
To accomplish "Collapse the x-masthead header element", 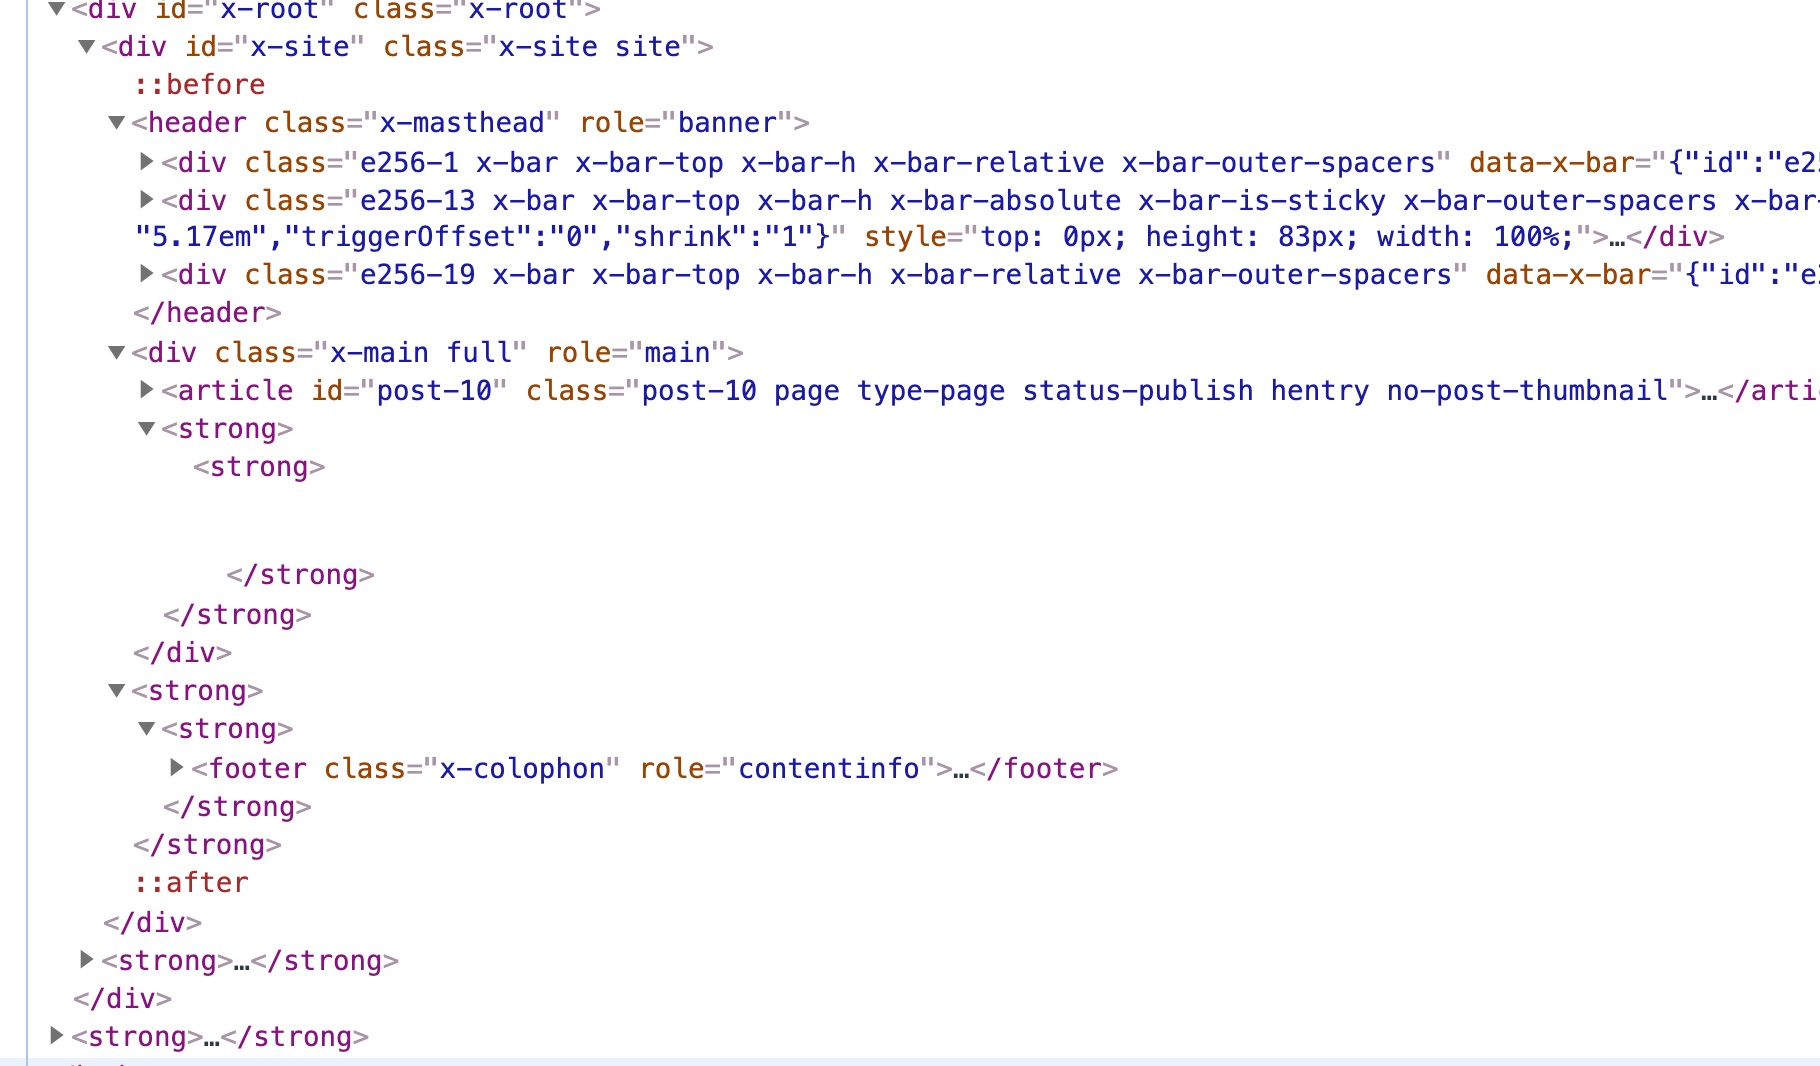I will tap(117, 122).
